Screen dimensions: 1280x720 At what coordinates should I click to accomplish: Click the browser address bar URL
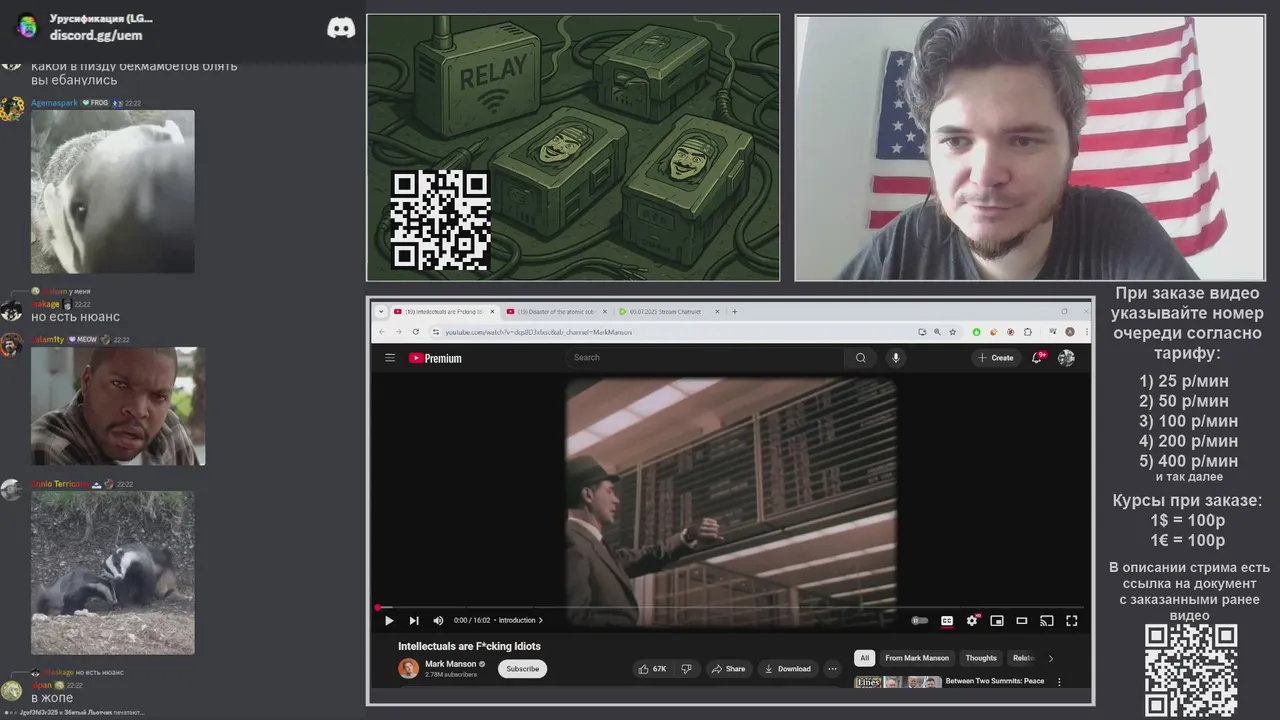(x=538, y=331)
